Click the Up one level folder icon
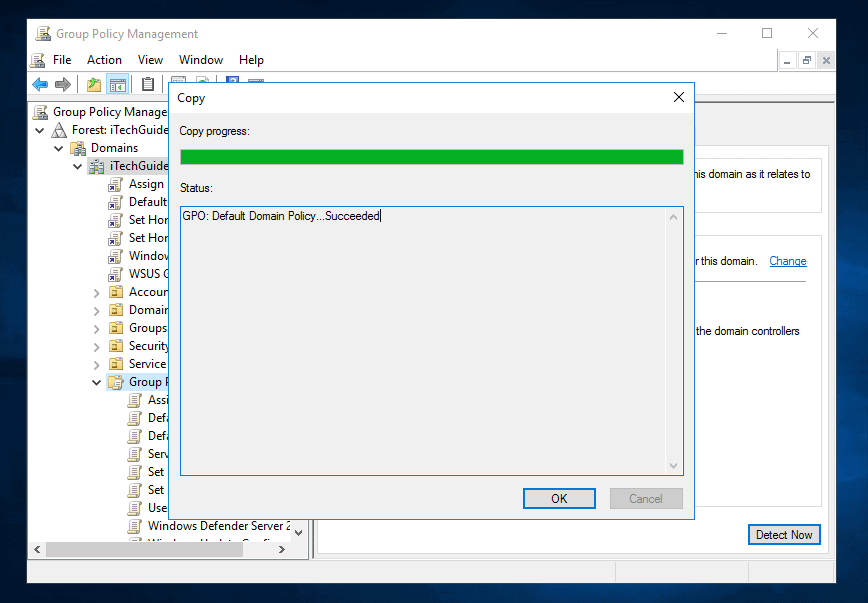 pyautogui.click(x=92, y=84)
